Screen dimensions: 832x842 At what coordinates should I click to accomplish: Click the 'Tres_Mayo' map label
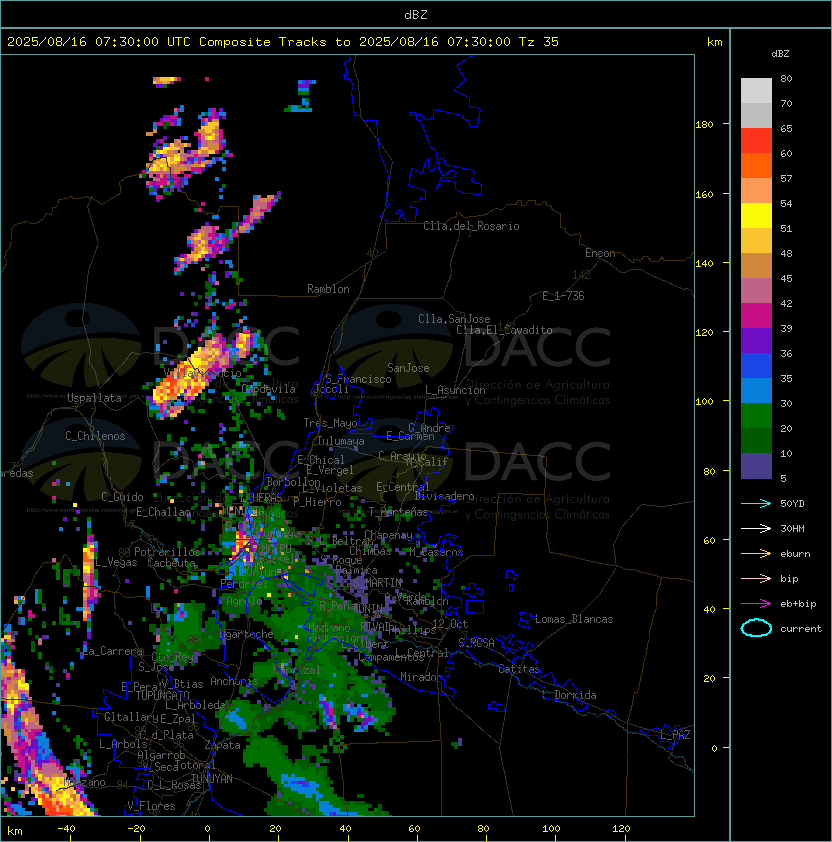tap(330, 423)
